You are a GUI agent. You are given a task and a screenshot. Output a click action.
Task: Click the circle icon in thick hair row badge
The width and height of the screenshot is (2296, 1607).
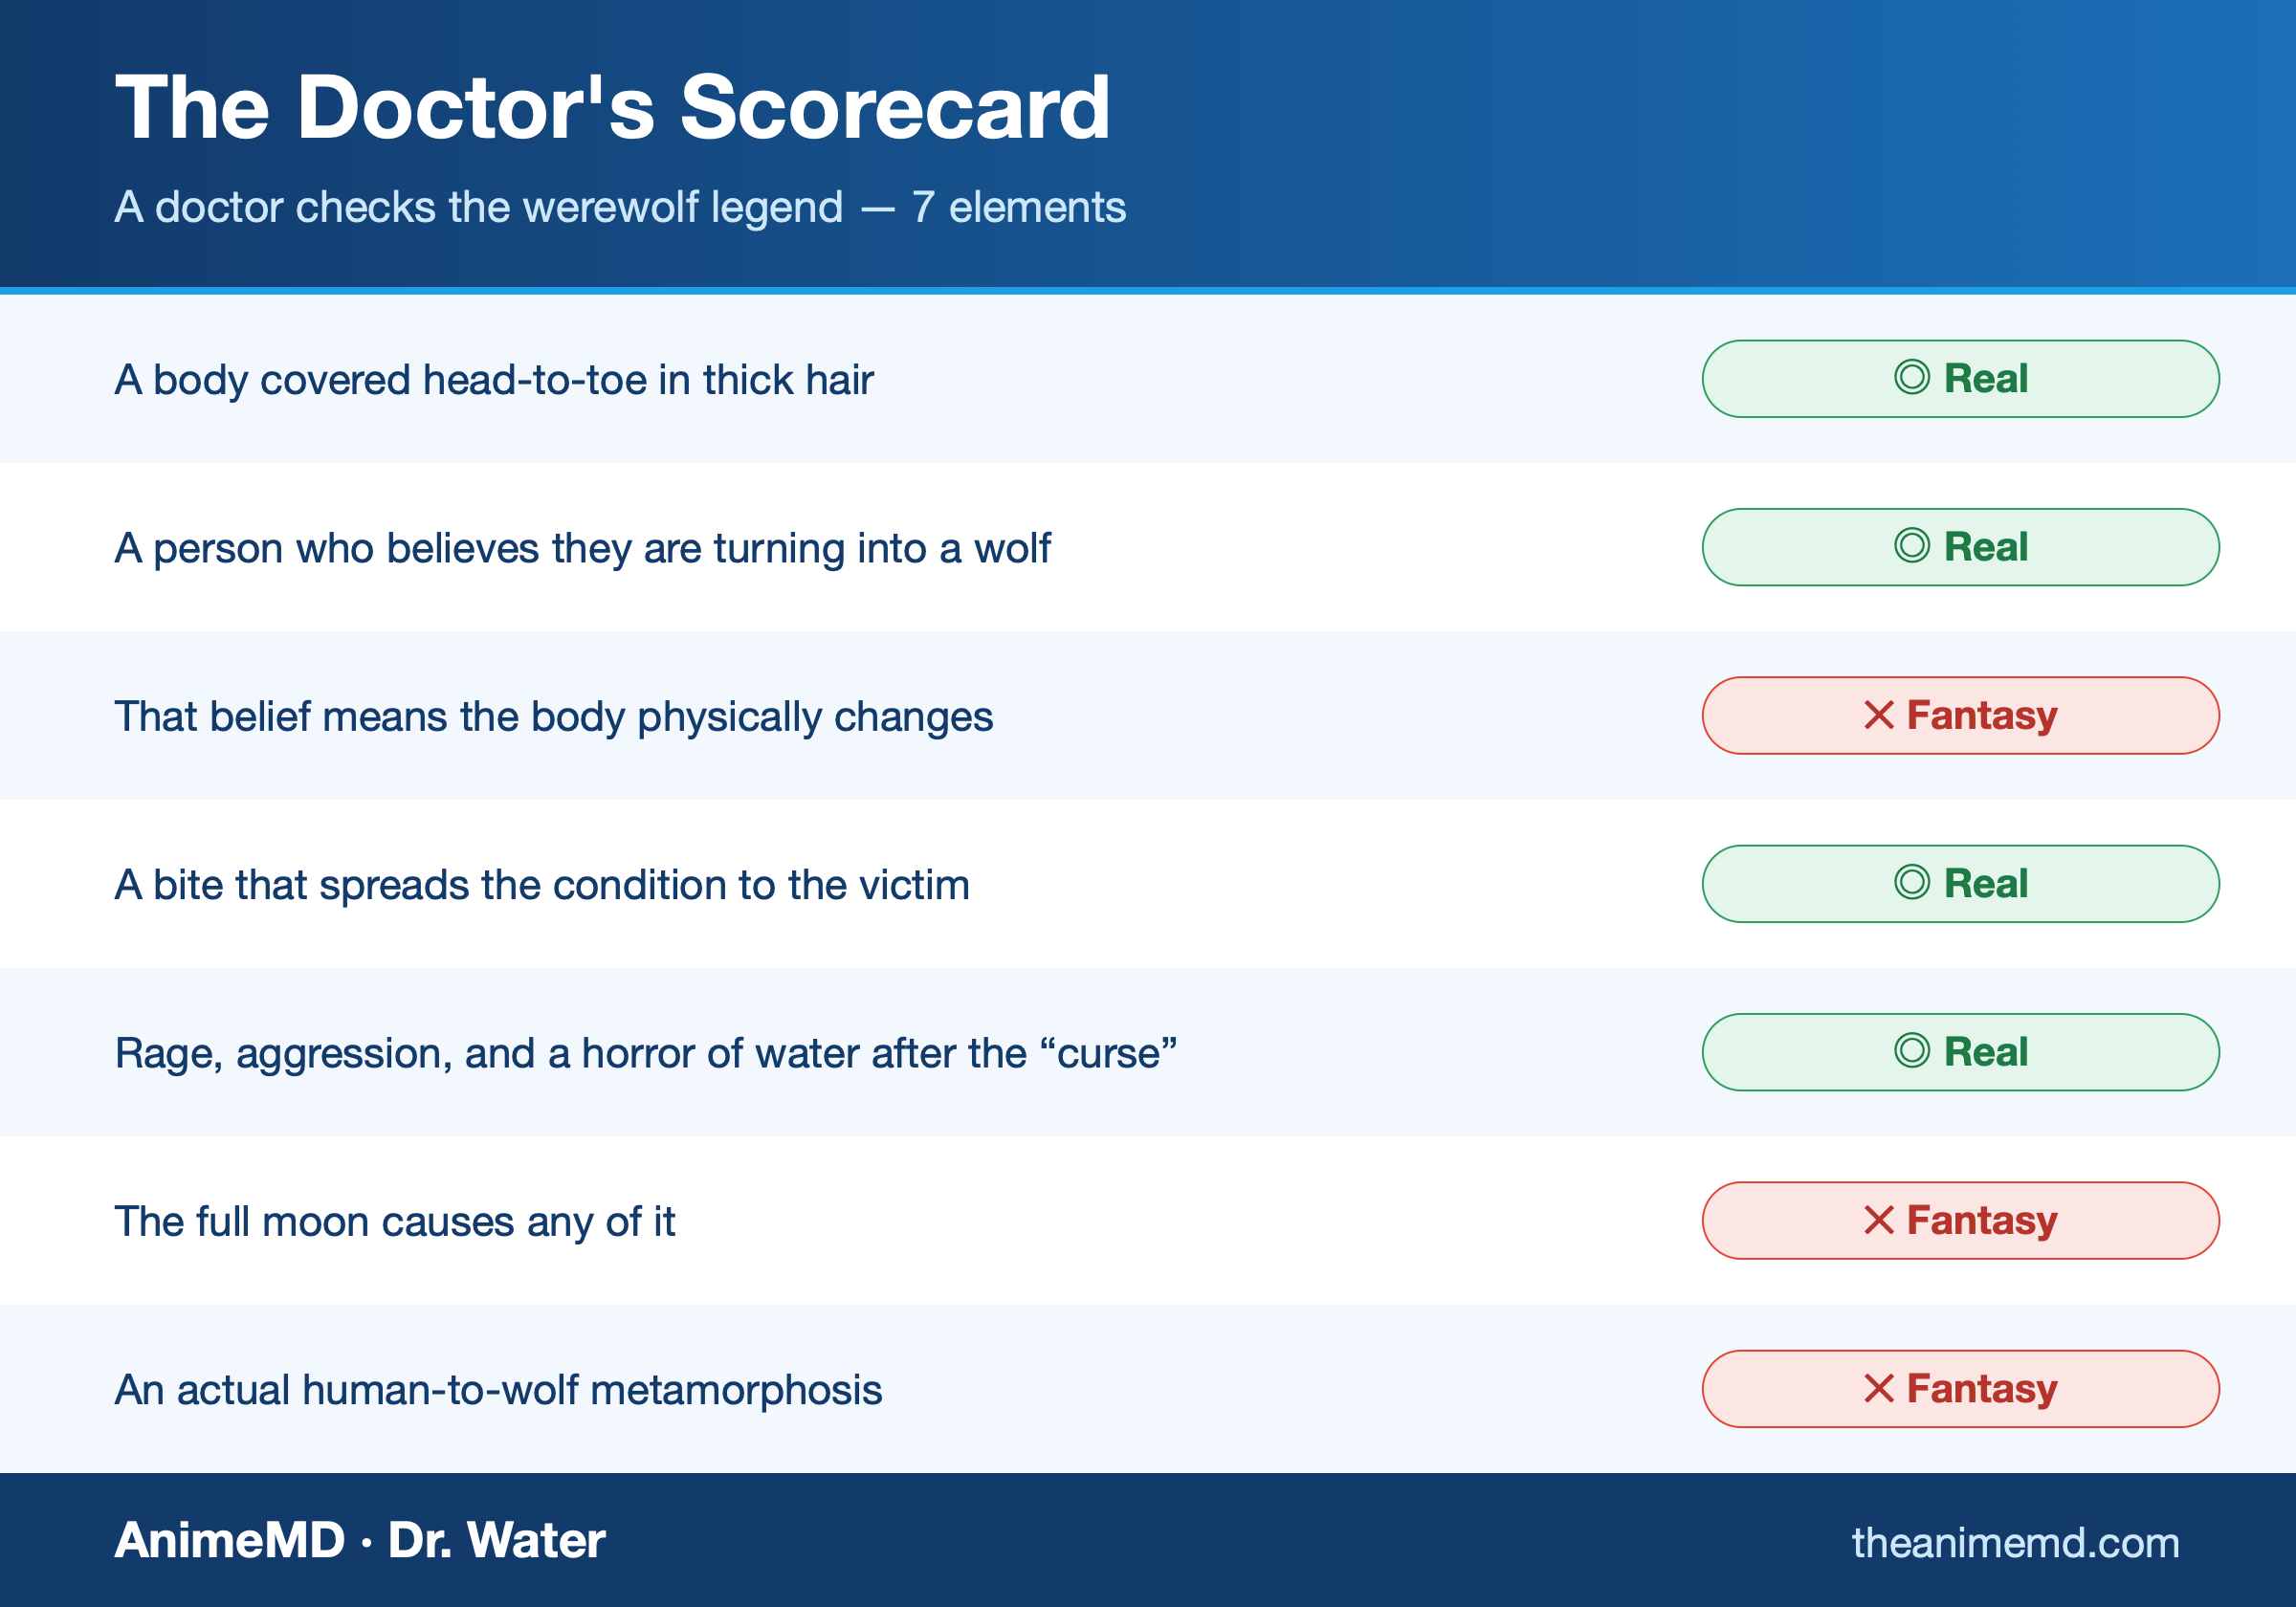[1911, 378]
